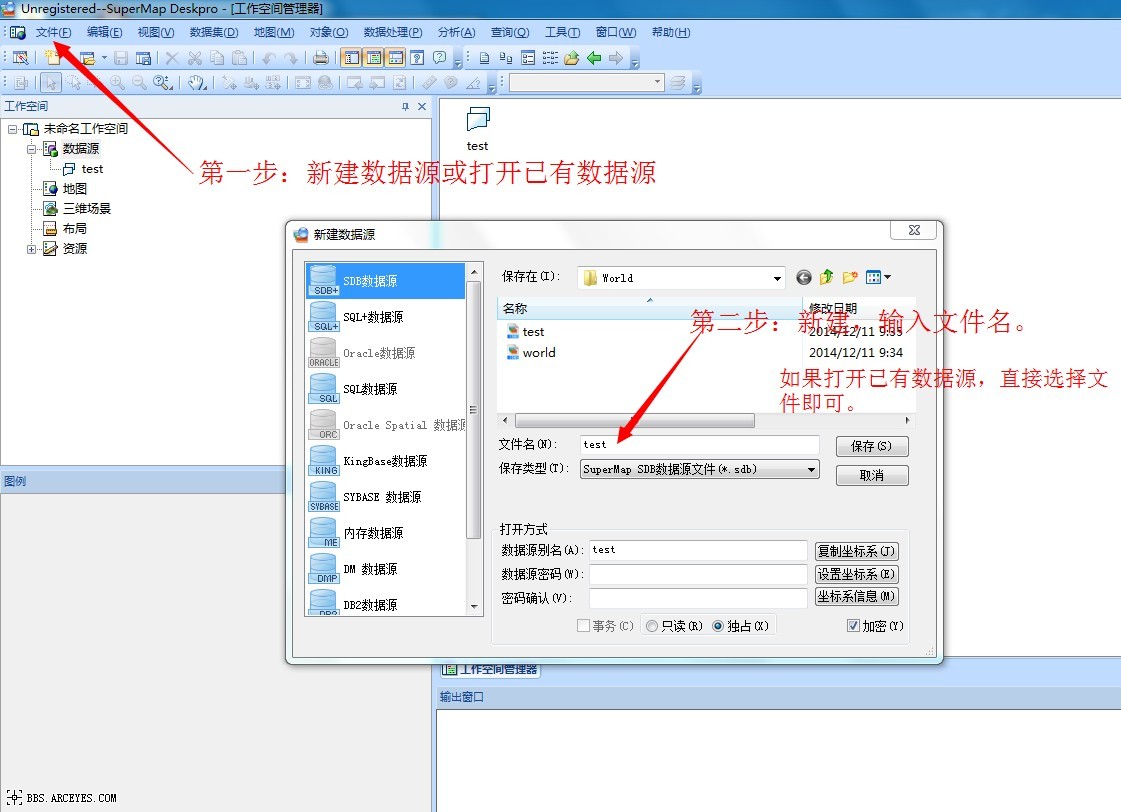Collapse the 未命名工作空间 tree node
This screenshot has width=1121, height=812.
point(13,129)
